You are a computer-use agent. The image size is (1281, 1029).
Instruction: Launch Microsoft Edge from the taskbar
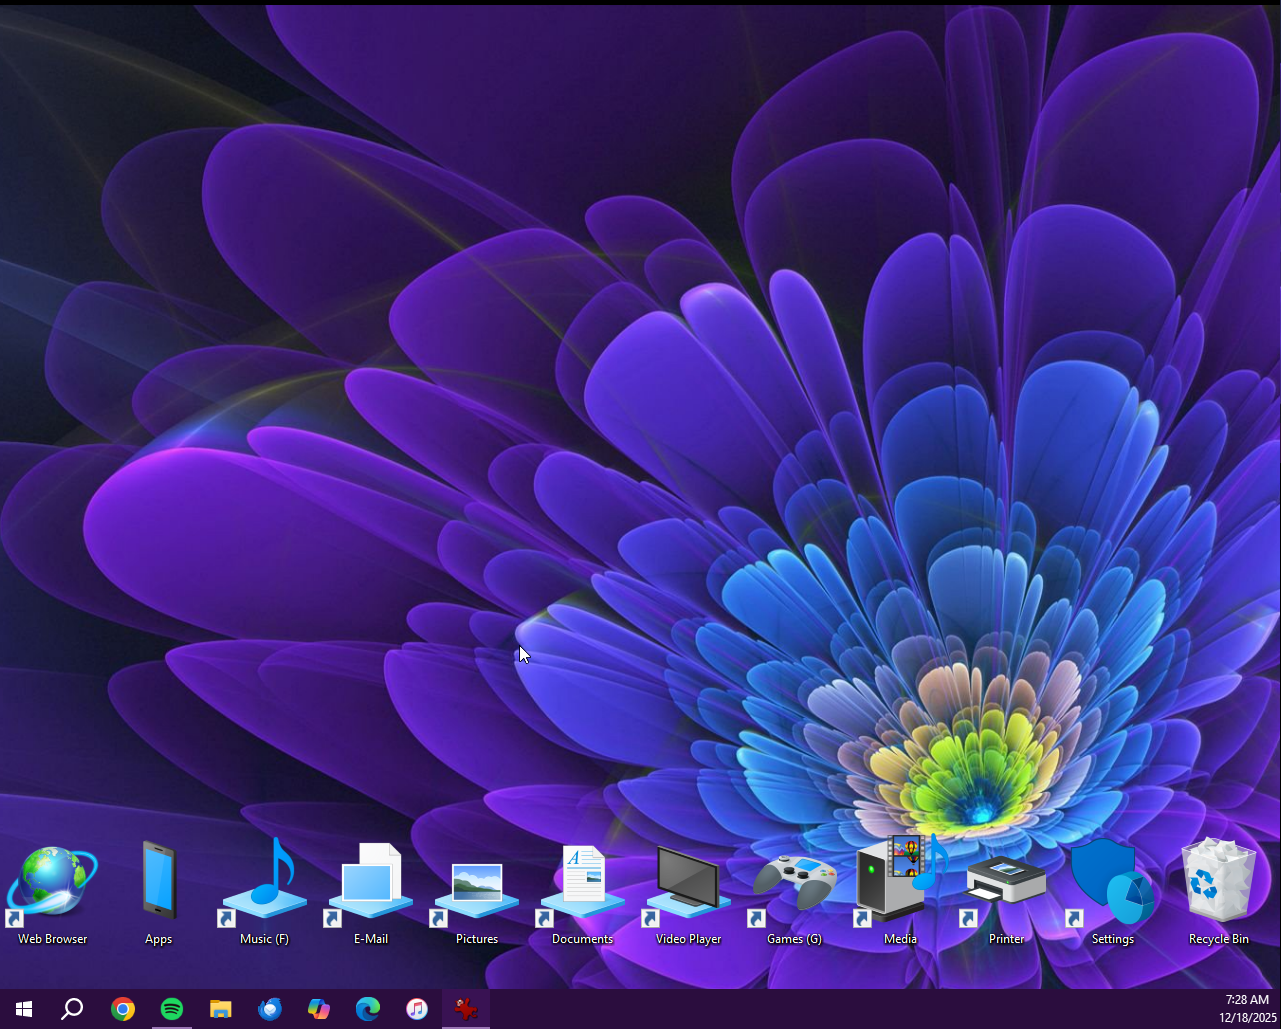coord(368,1009)
